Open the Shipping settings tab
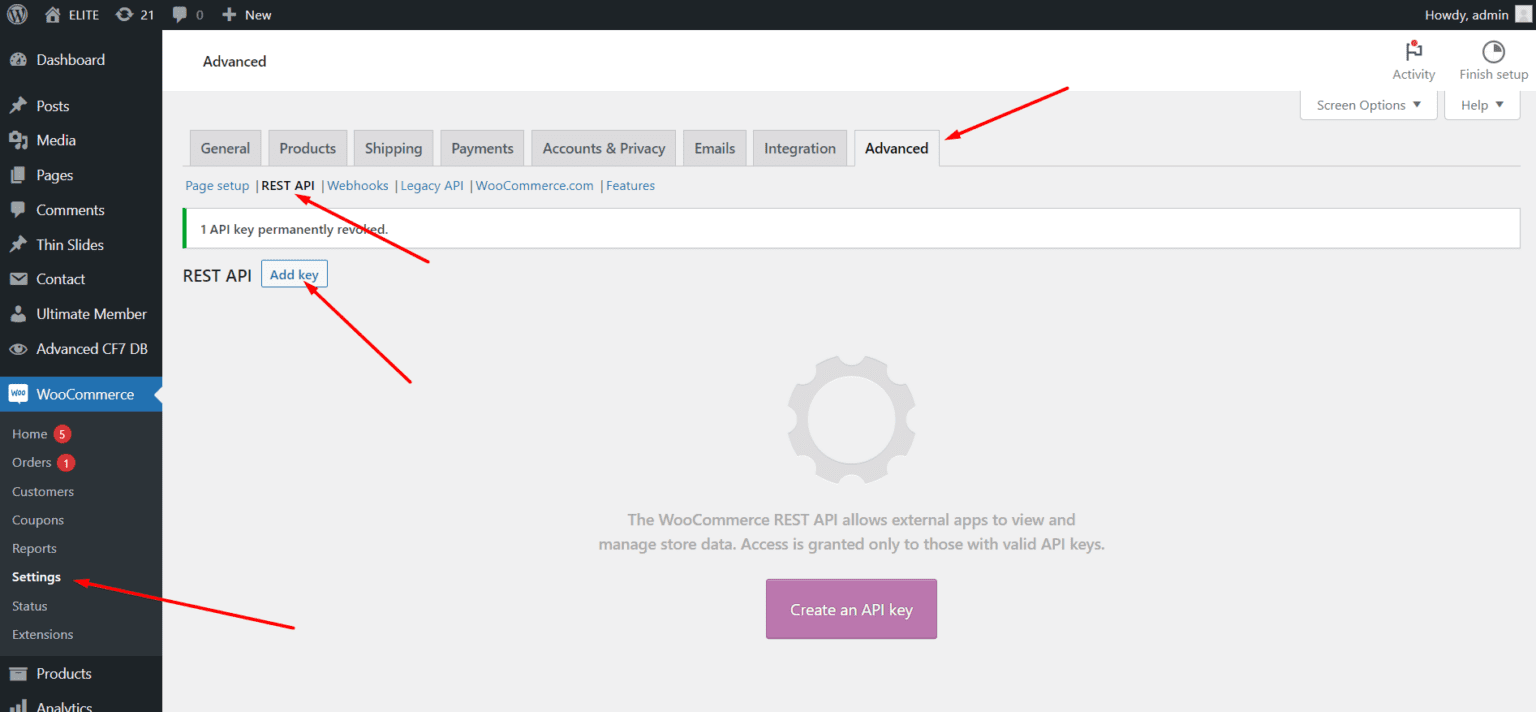This screenshot has height=712, width=1536. click(x=393, y=148)
